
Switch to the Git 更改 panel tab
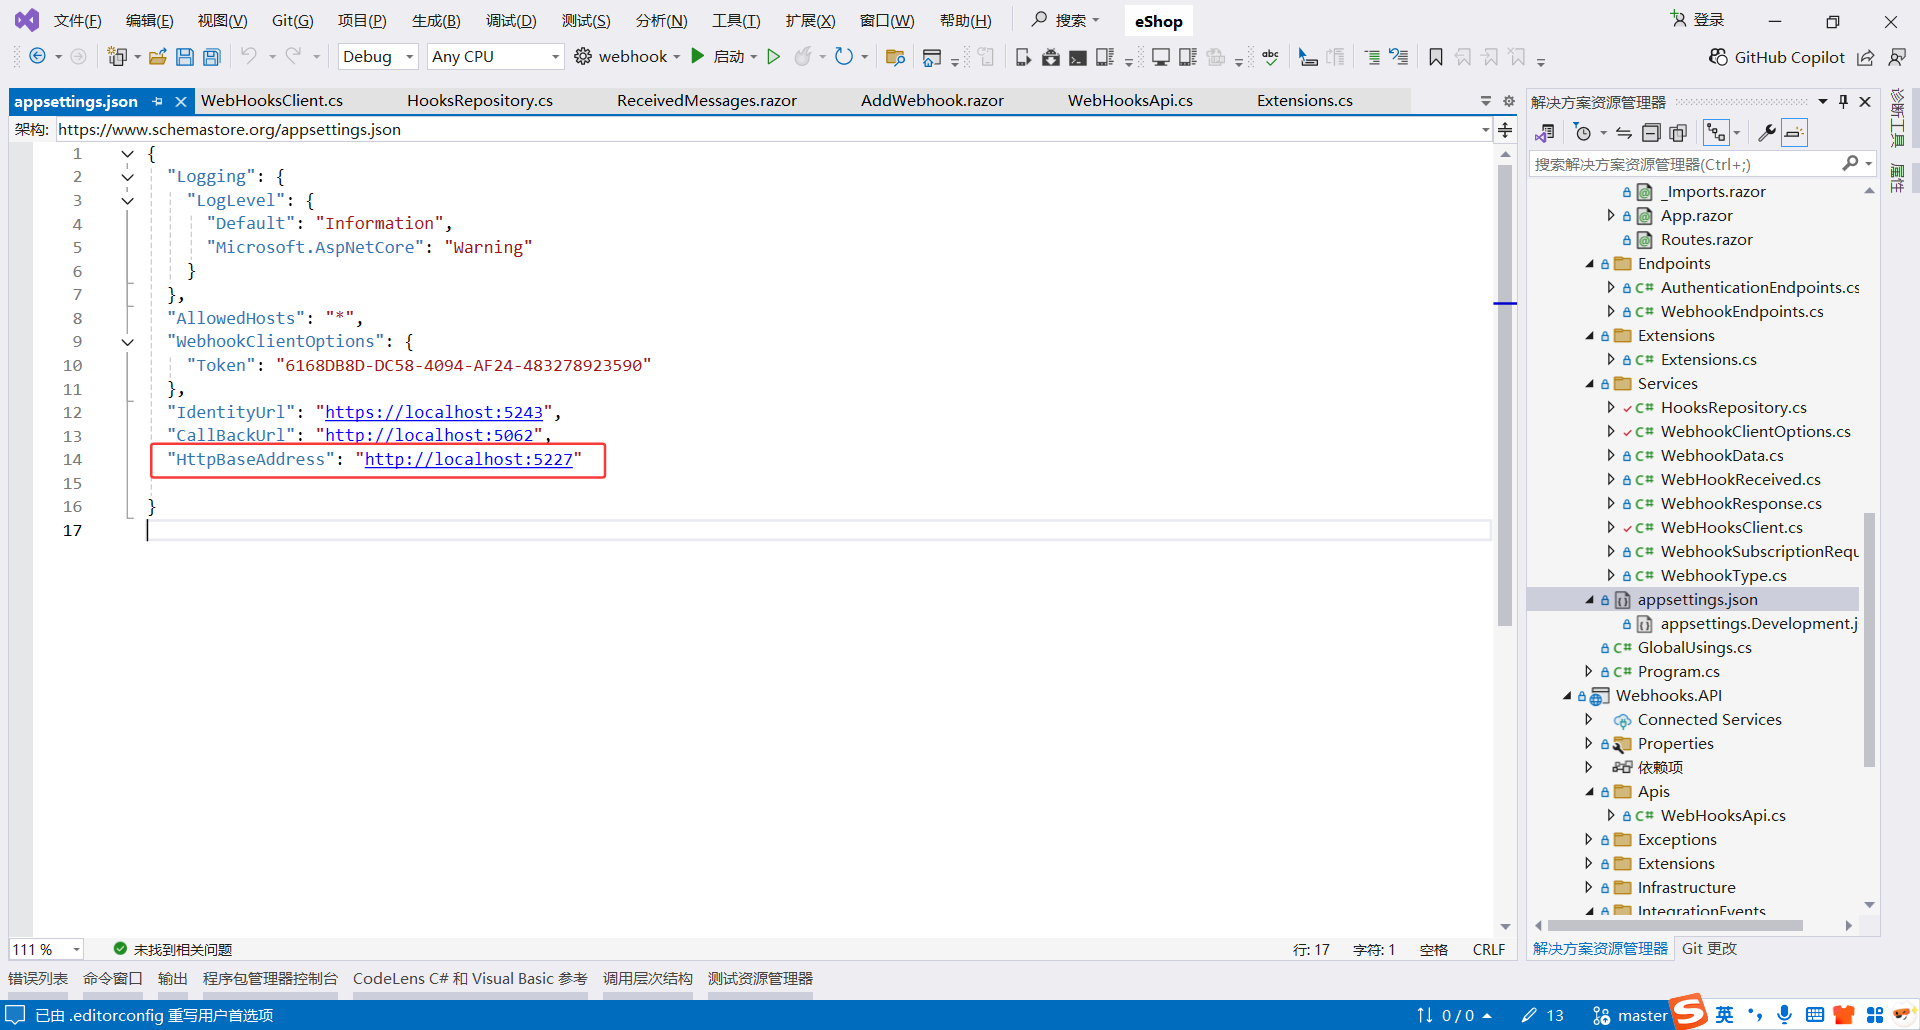tap(1709, 948)
